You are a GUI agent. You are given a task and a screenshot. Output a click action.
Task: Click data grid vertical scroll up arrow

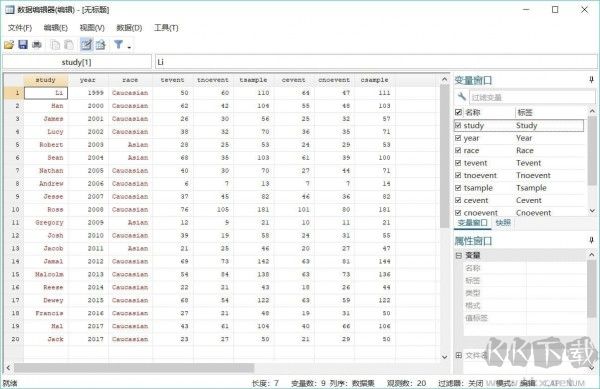coord(444,80)
